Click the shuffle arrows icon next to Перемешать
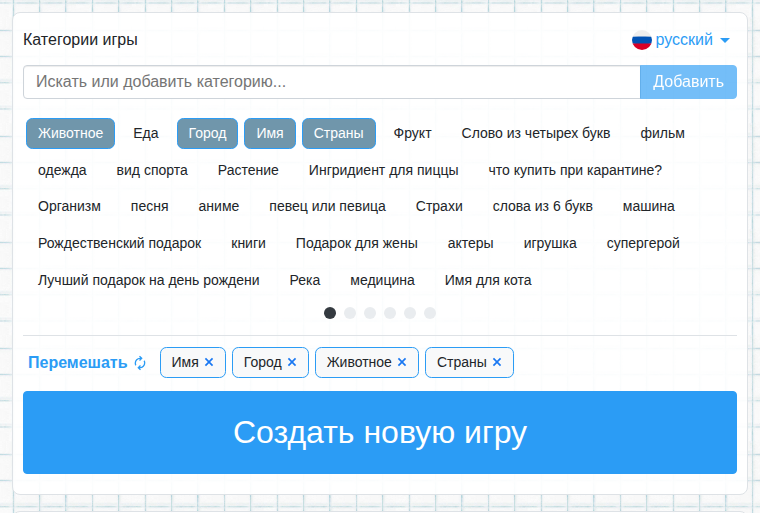The width and height of the screenshot is (760, 513). (140, 363)
